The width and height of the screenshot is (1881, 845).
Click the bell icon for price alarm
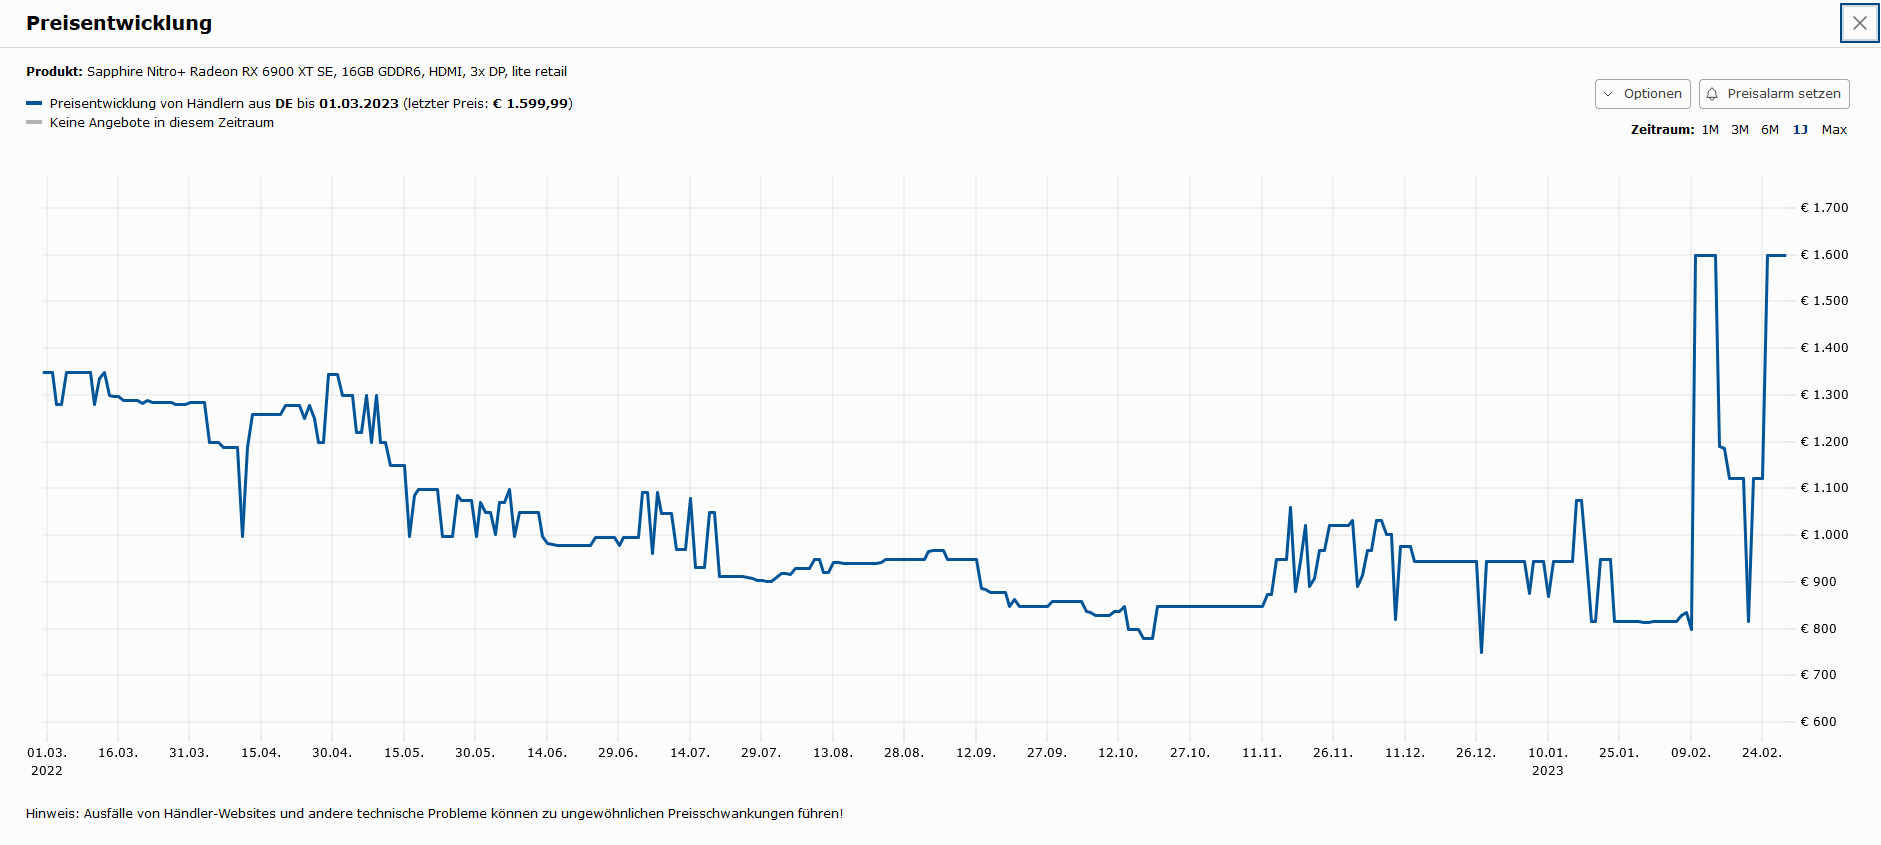tap(1712, 94)
